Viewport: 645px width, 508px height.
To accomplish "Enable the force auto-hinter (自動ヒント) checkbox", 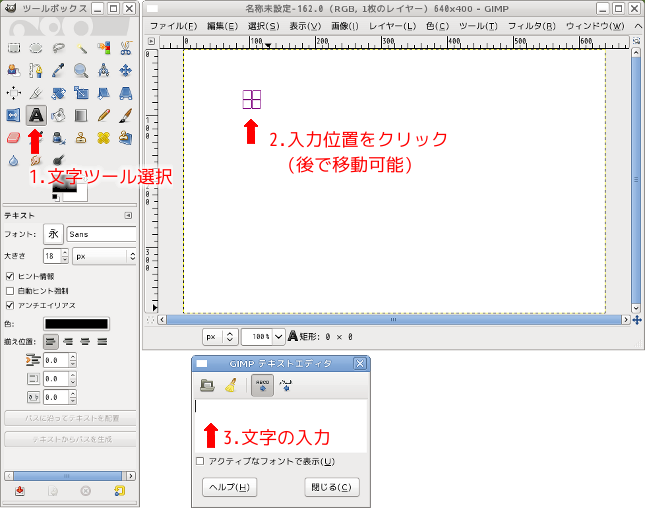I will [10, 290].
